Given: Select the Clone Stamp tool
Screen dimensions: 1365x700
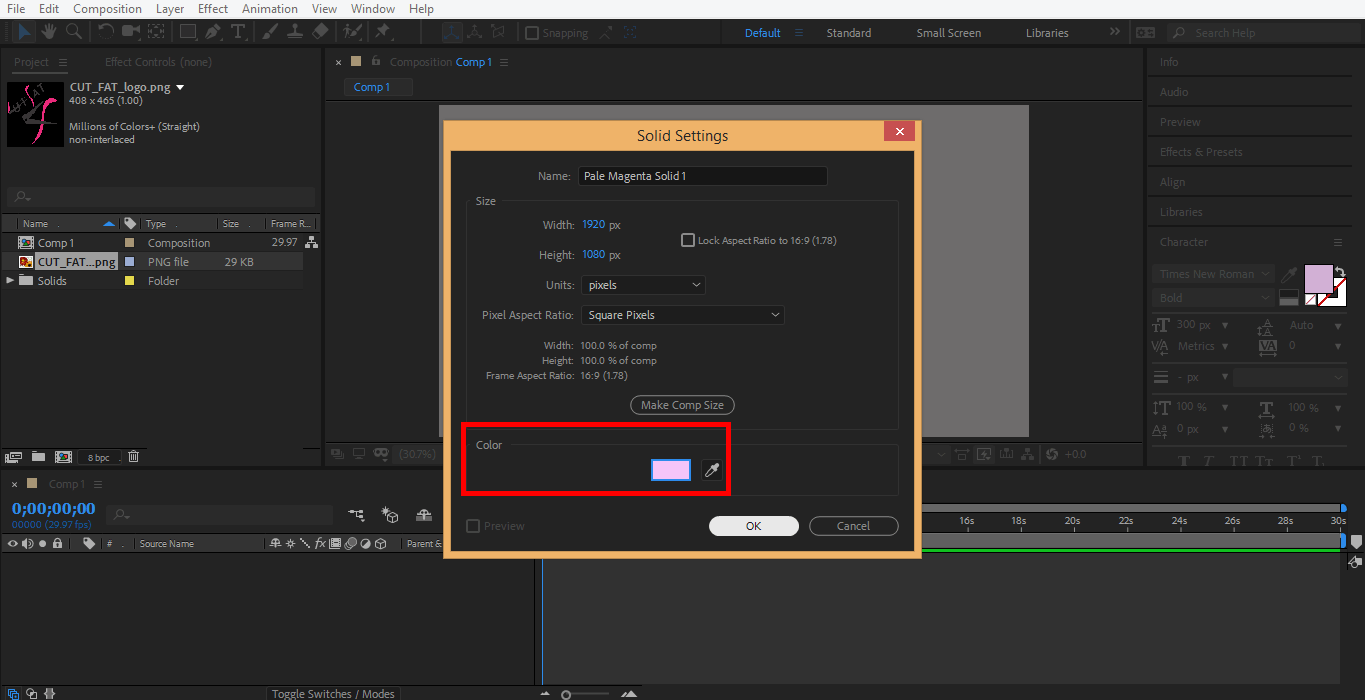Looking at the screenshot, I should pyautogui.click(x=295, y=32).
